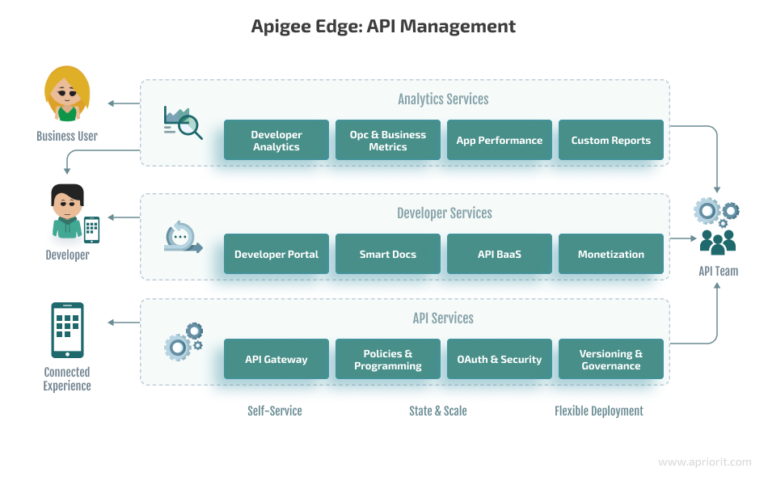Click the Developer Services chat cycle icon

[183, 238]
